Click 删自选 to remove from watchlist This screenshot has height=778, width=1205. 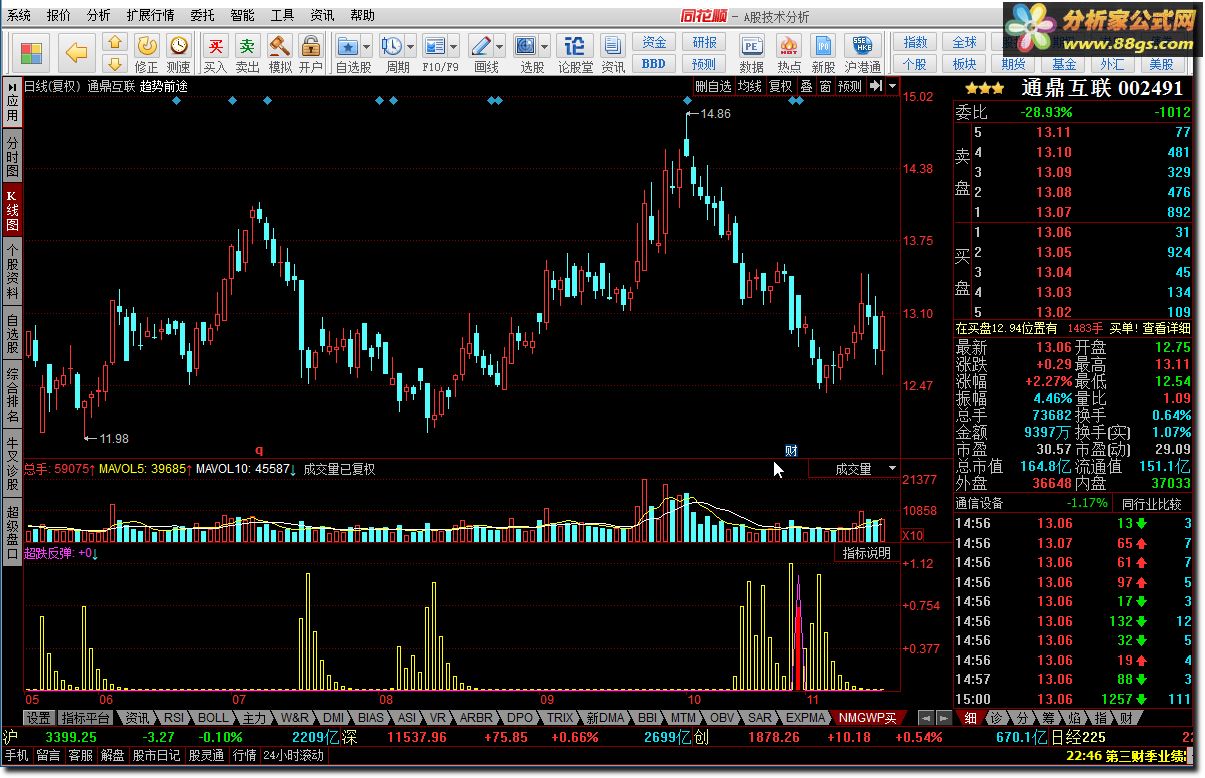713,86
